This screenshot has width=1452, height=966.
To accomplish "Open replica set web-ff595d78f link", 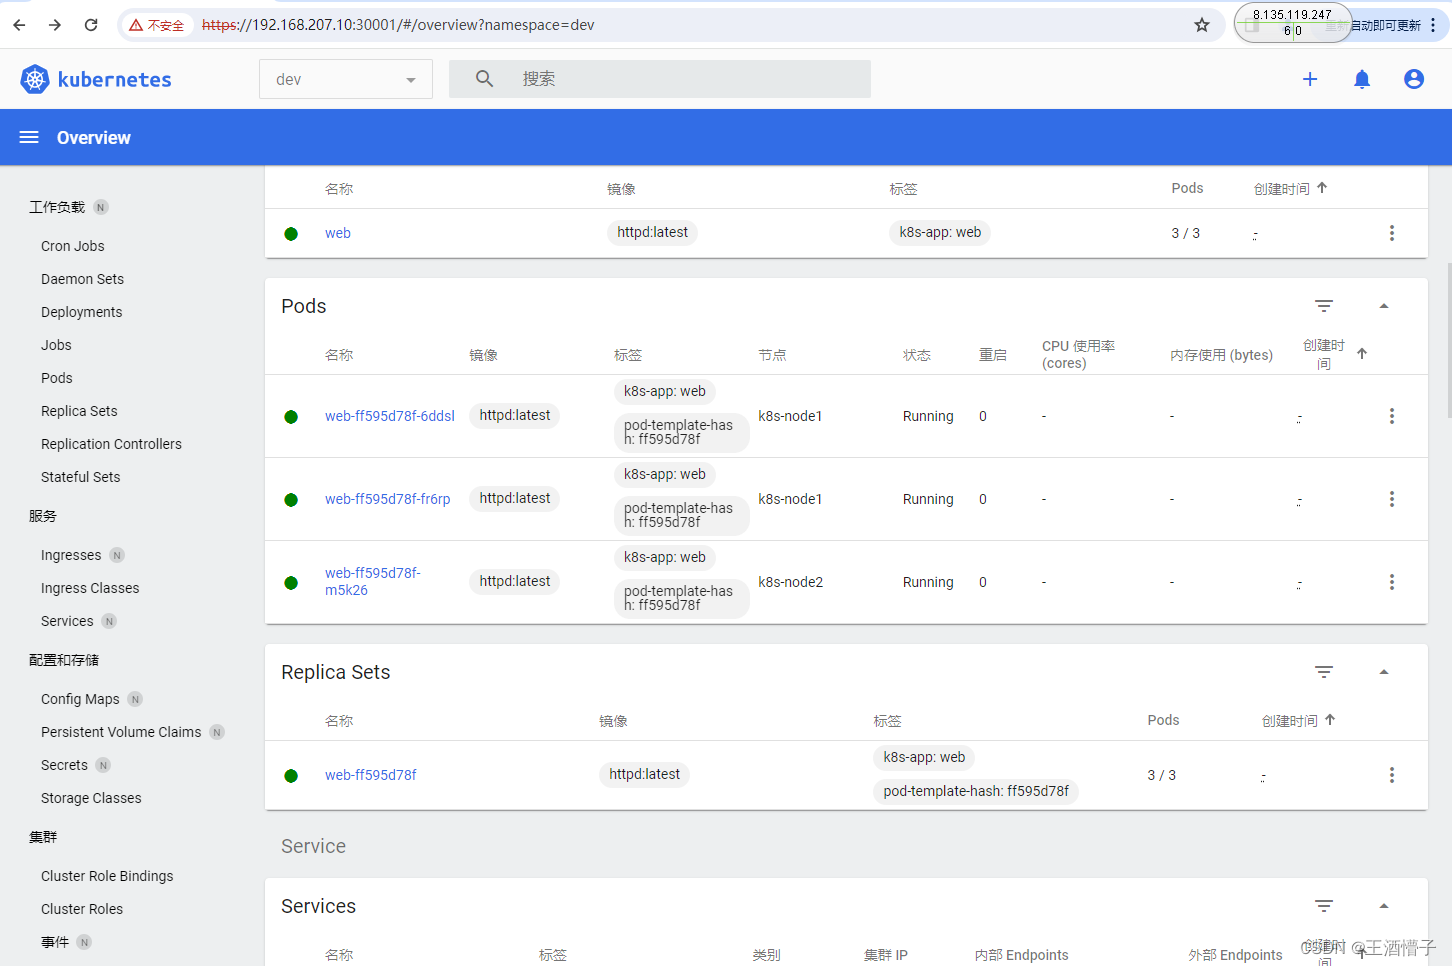I will point(371,775).
